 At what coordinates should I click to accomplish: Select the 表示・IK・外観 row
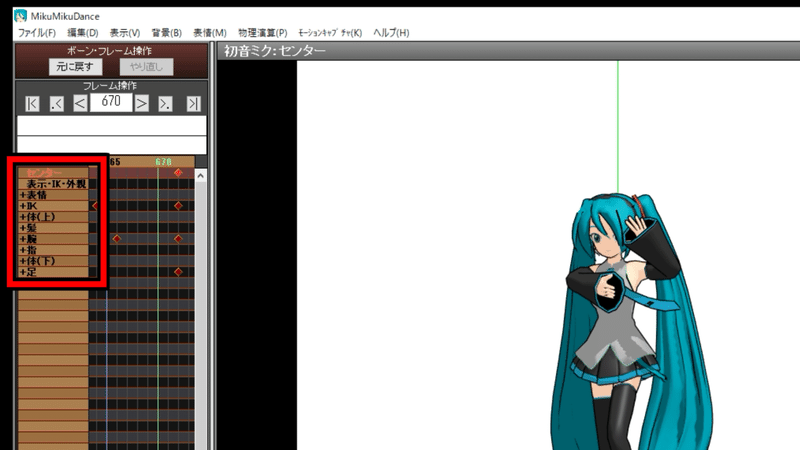click(53, 184)
